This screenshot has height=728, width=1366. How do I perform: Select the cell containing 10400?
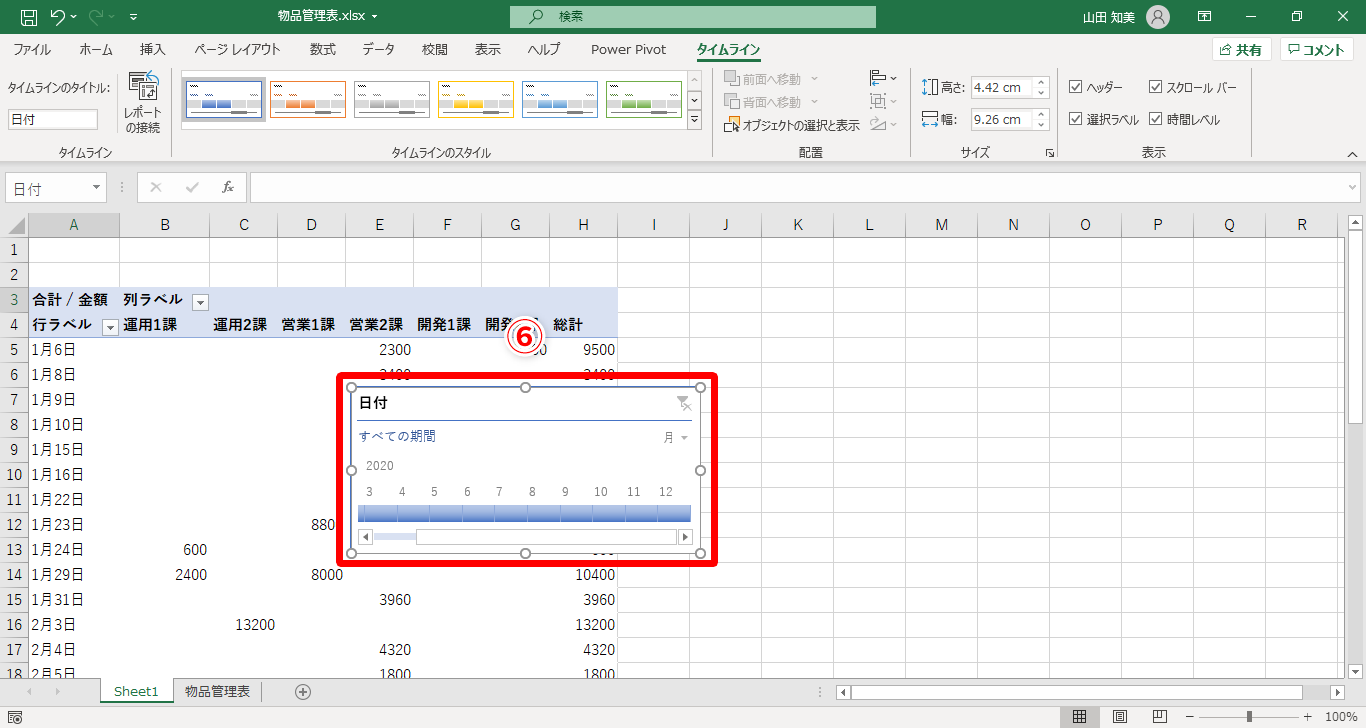(583, 575)
